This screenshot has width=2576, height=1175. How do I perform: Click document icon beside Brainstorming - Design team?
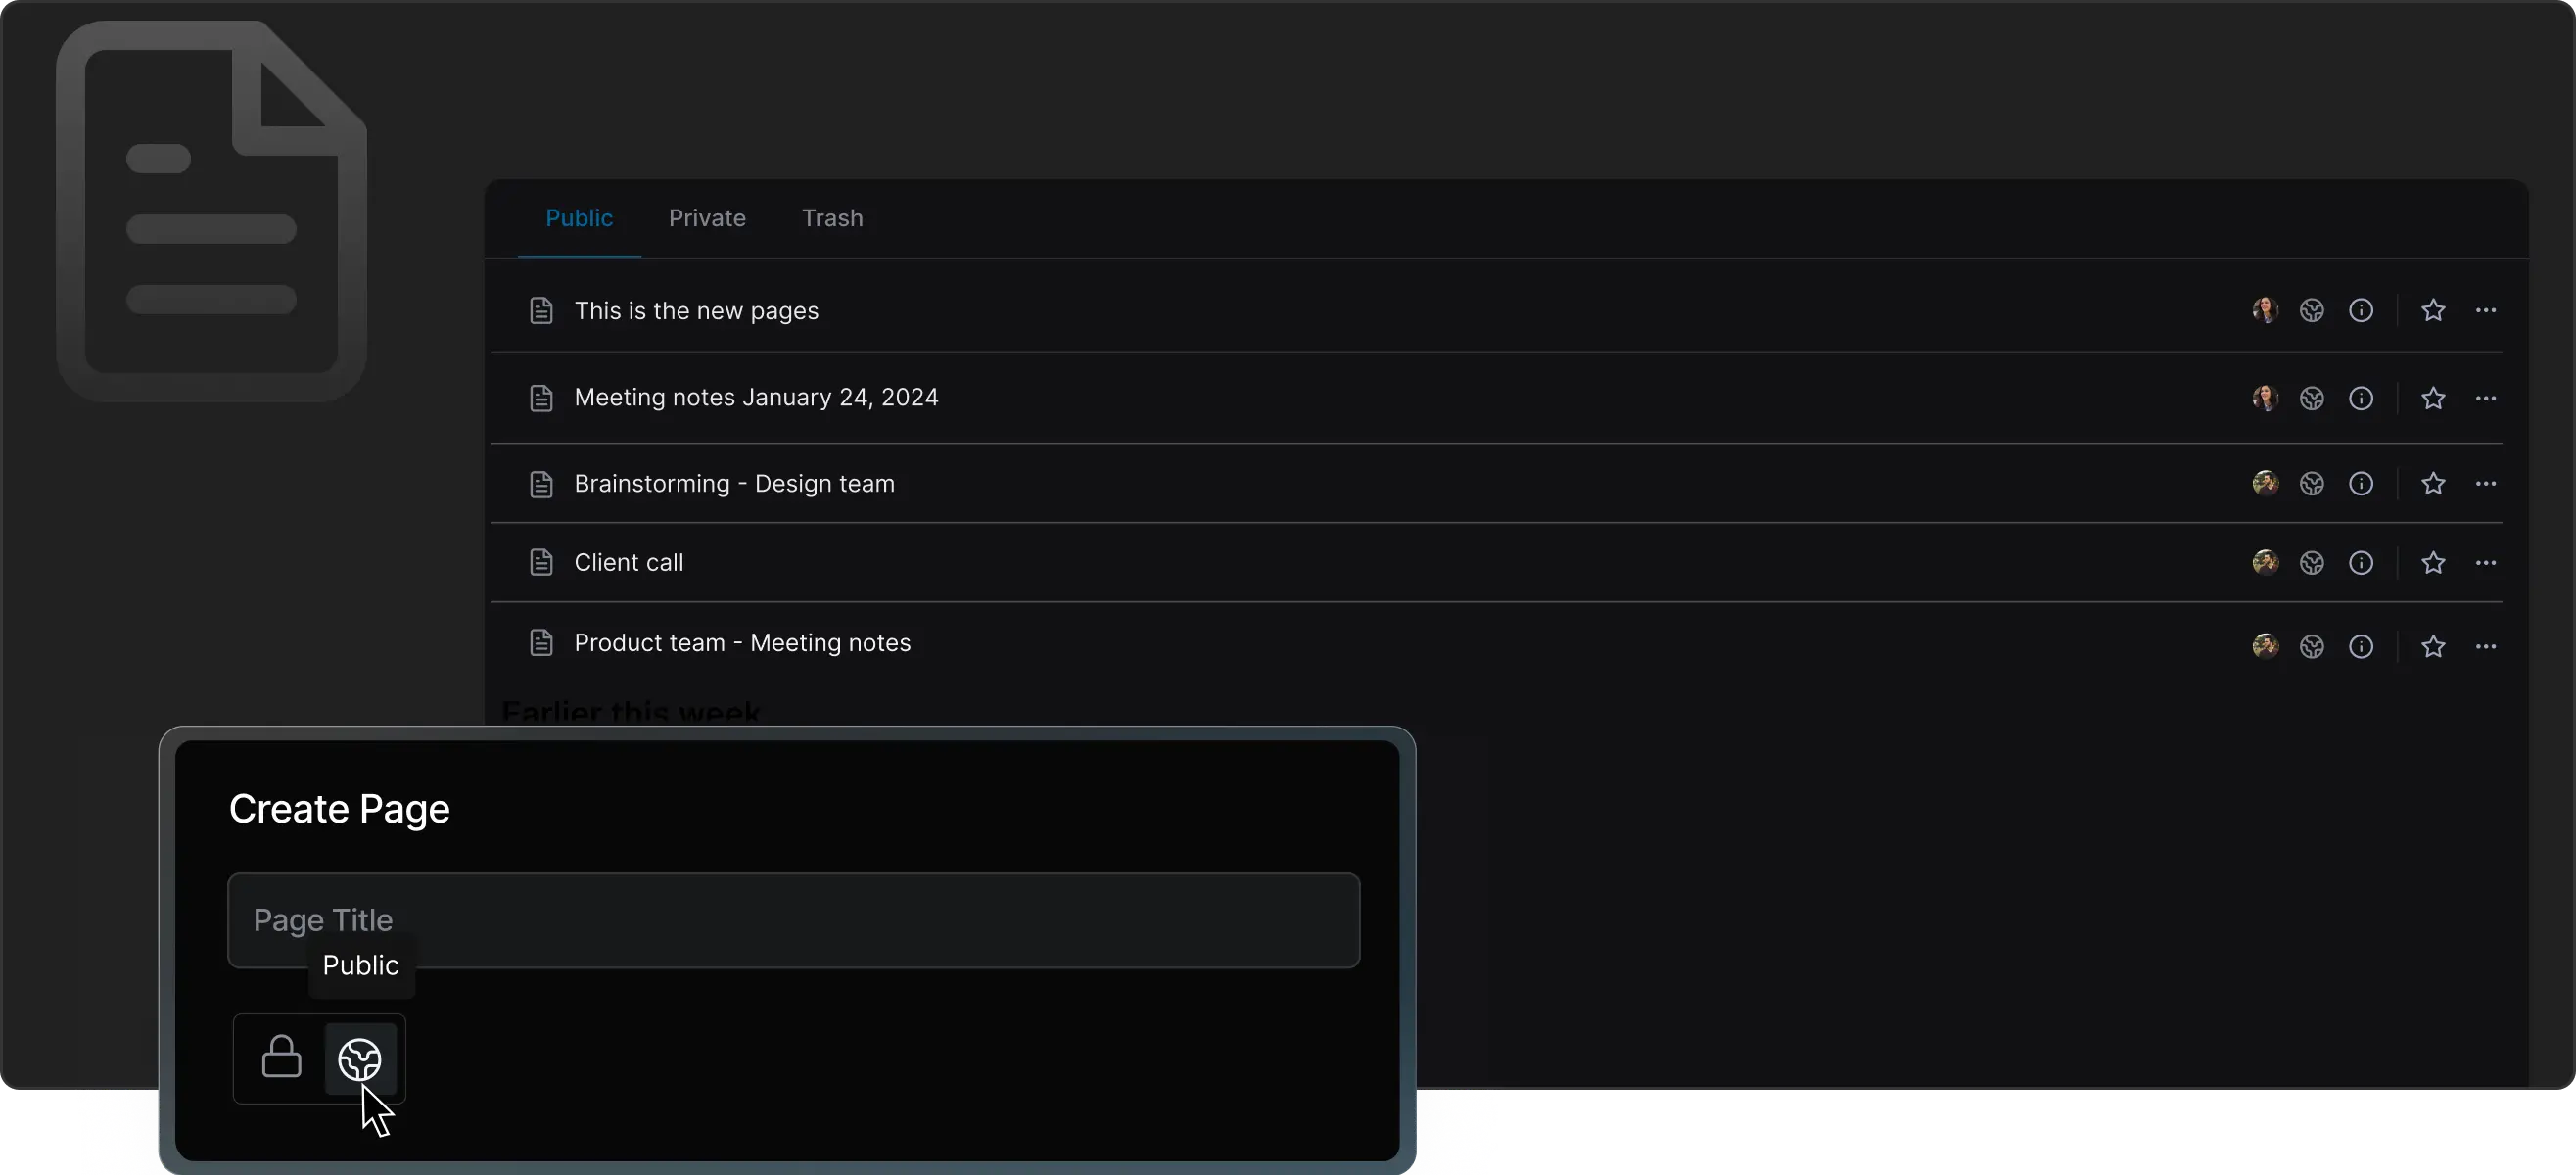(541, 484)
